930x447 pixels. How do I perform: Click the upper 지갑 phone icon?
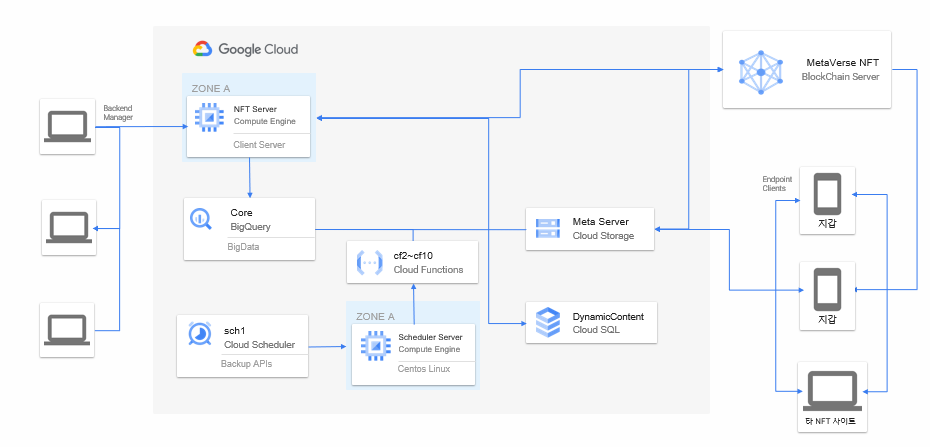827,194
